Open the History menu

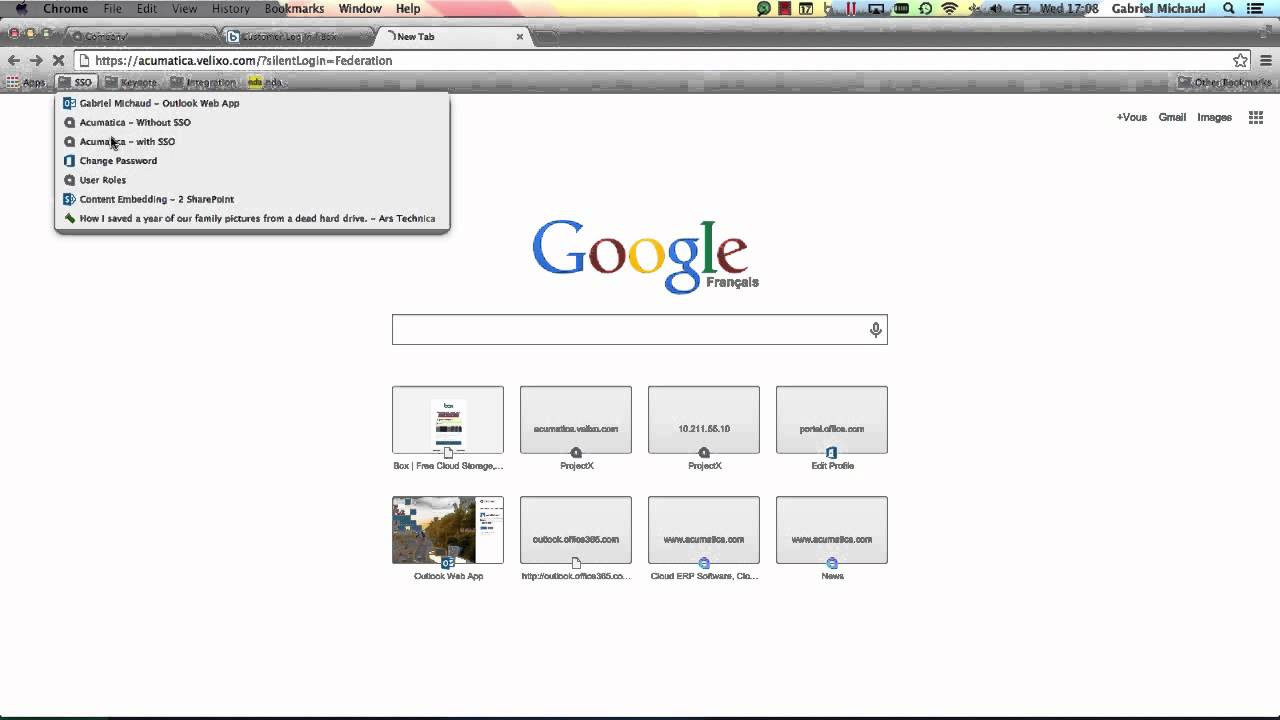point(231,9)
